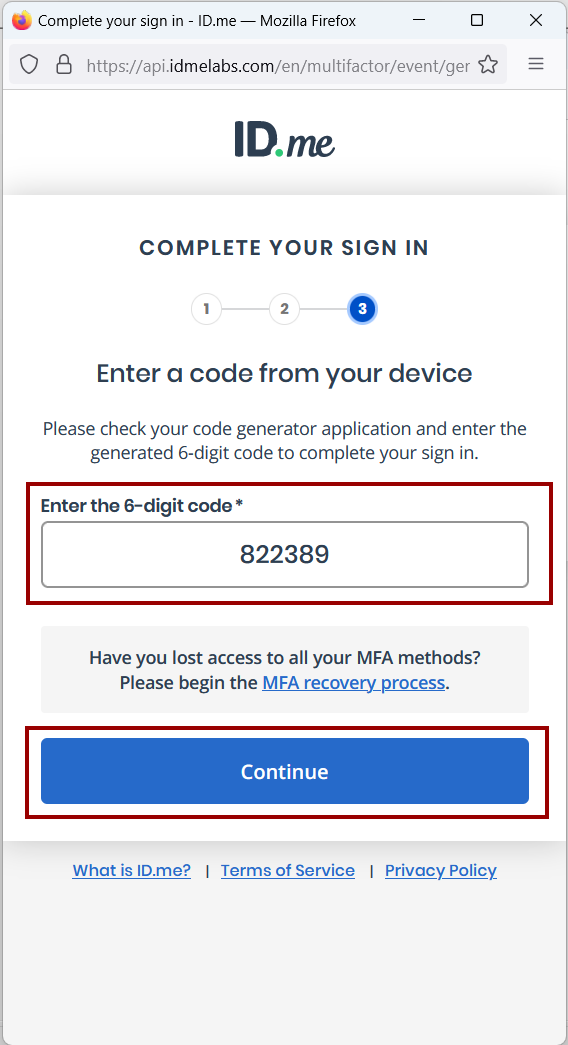
Task: Open the What is ID.me? link
Action: pos(131,870)
